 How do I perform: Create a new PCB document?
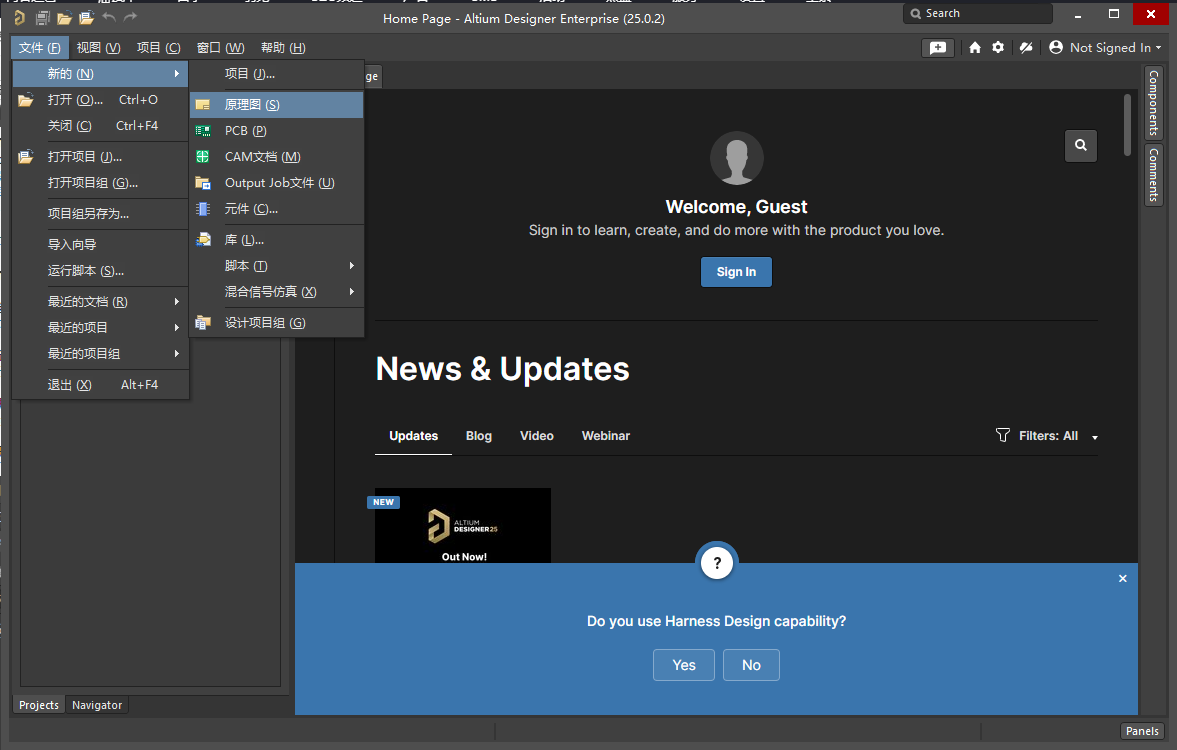pyautogui.click(x=277, y=131)
